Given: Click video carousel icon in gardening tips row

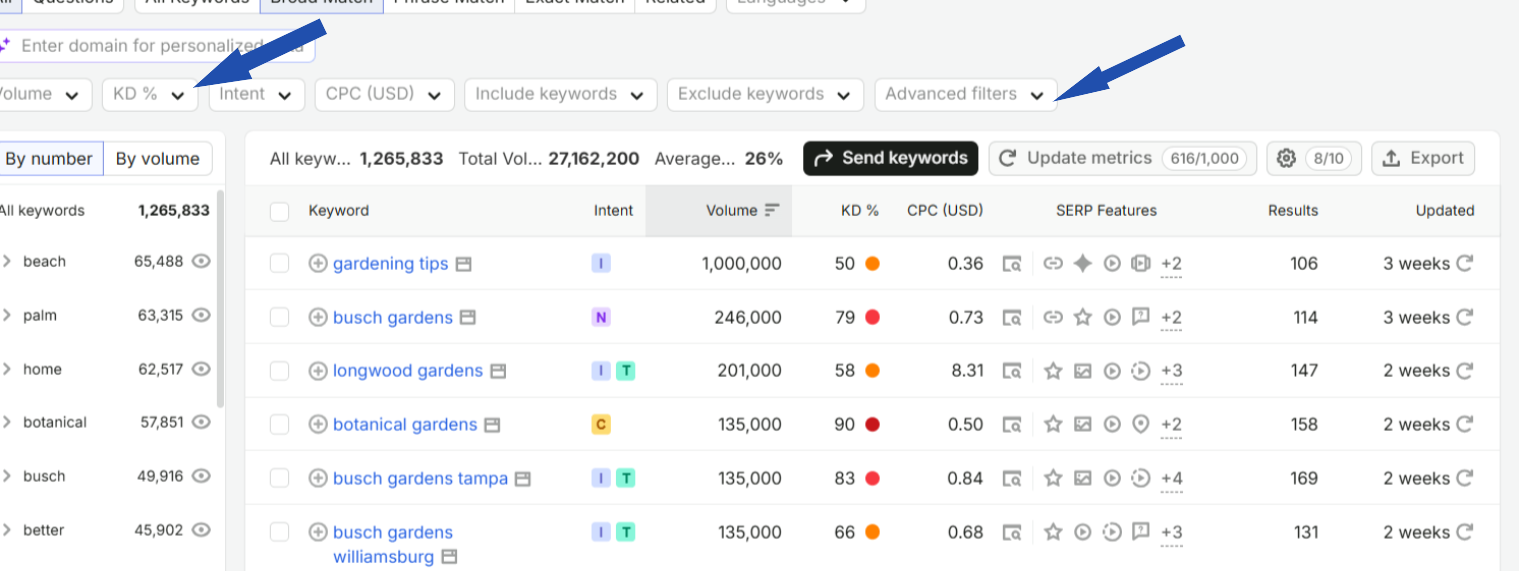Looking at the screenshot, I should click(1140, 264).
